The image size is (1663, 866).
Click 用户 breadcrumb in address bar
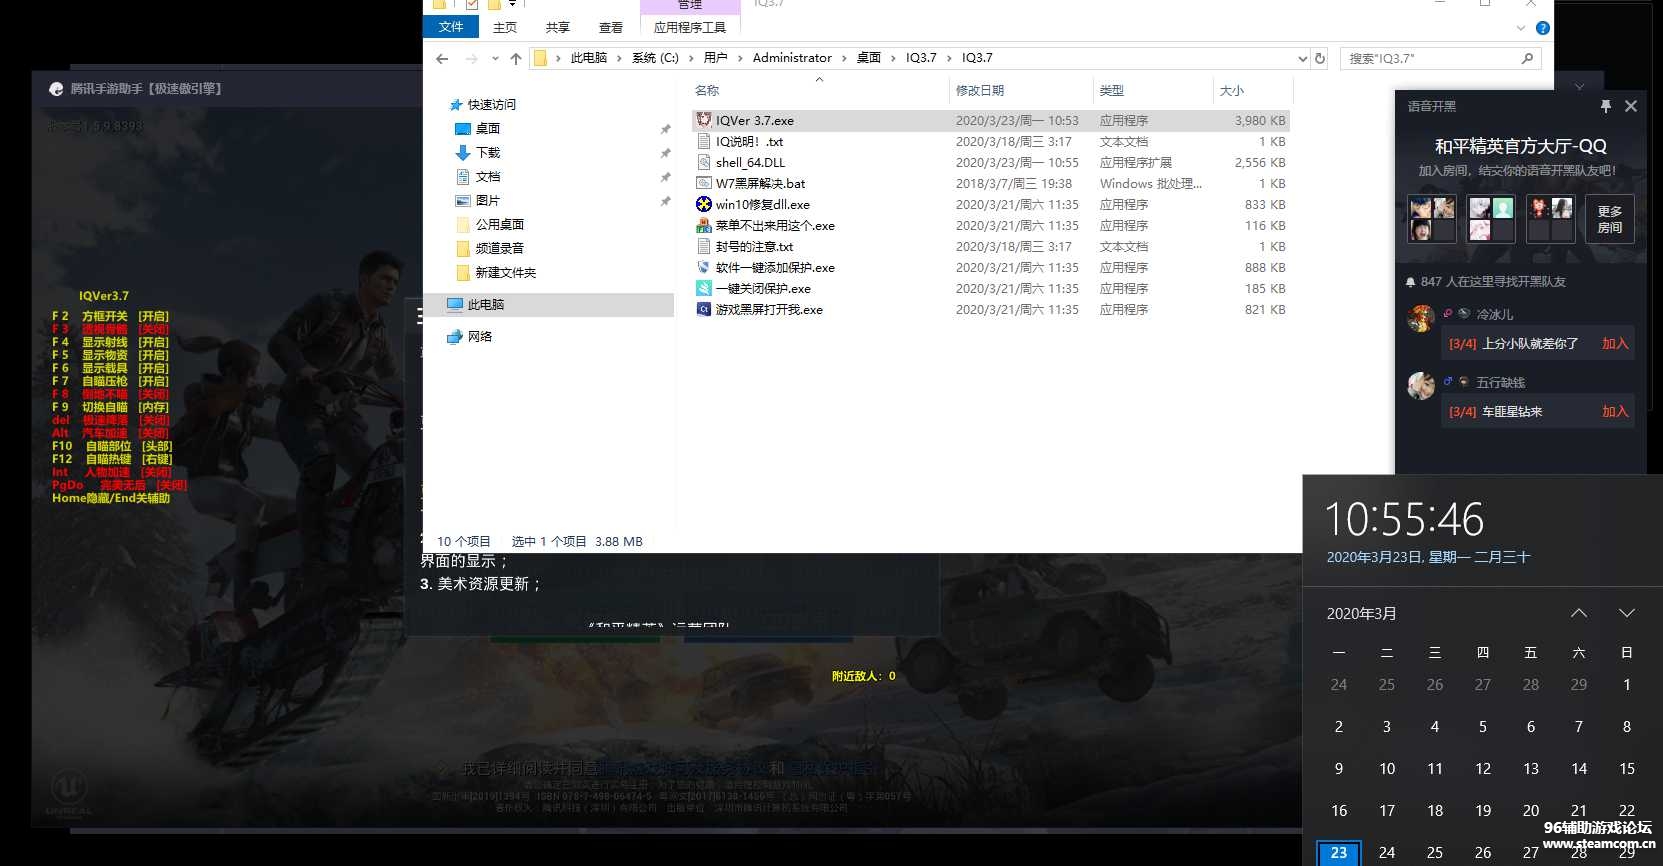(715, 58)
